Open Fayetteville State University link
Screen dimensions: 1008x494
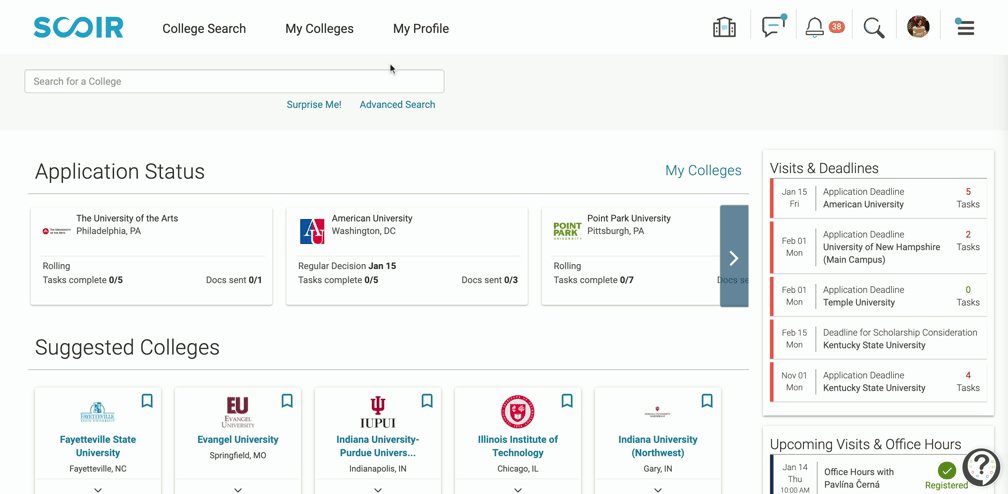pos(98,446)
